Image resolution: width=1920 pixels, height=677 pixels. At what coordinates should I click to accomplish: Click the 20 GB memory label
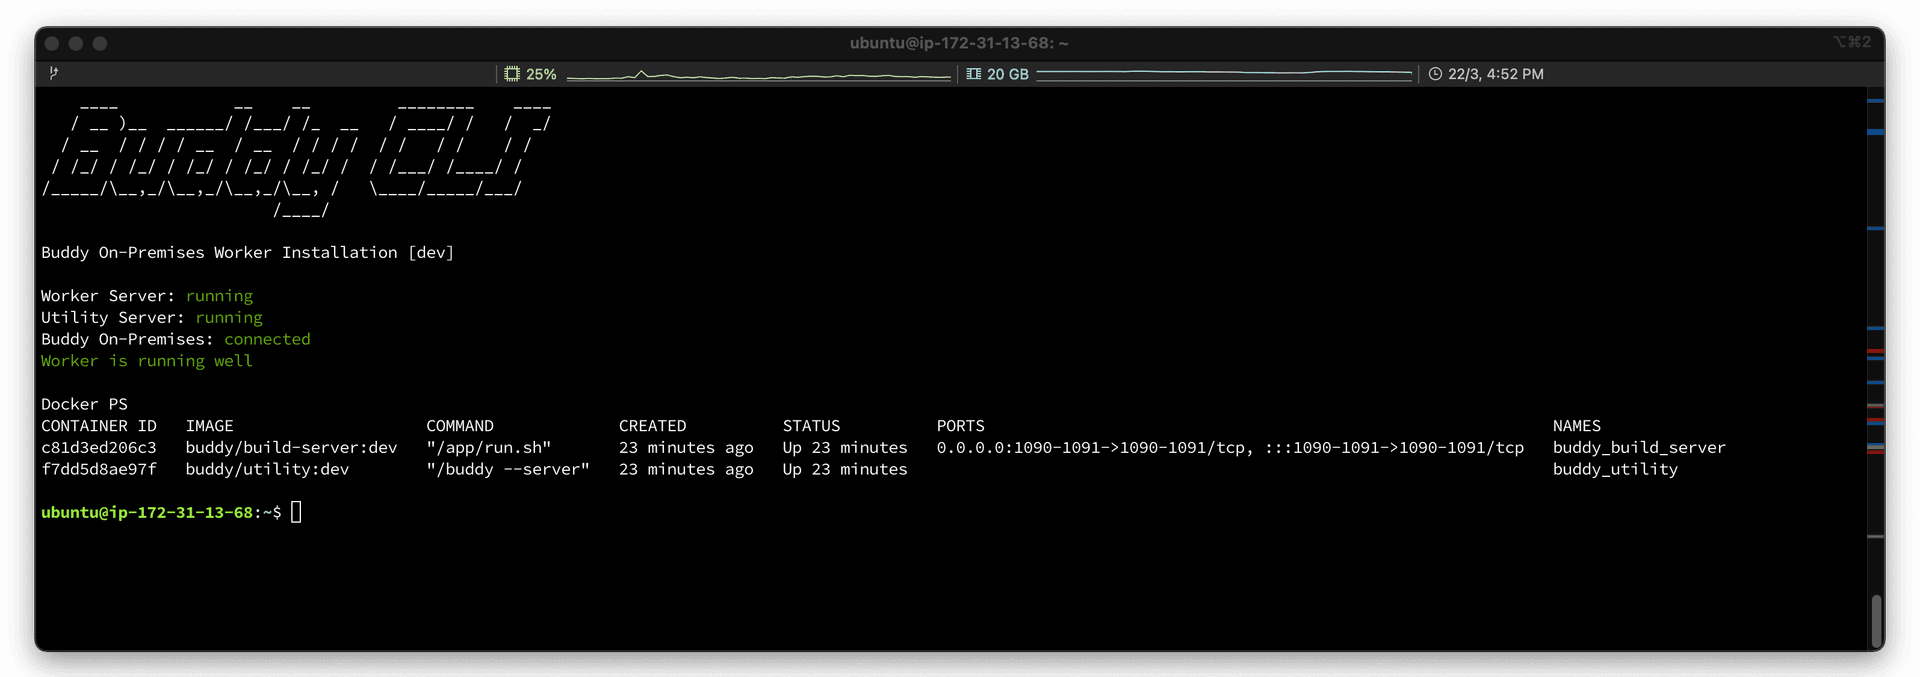(1007, 74)
